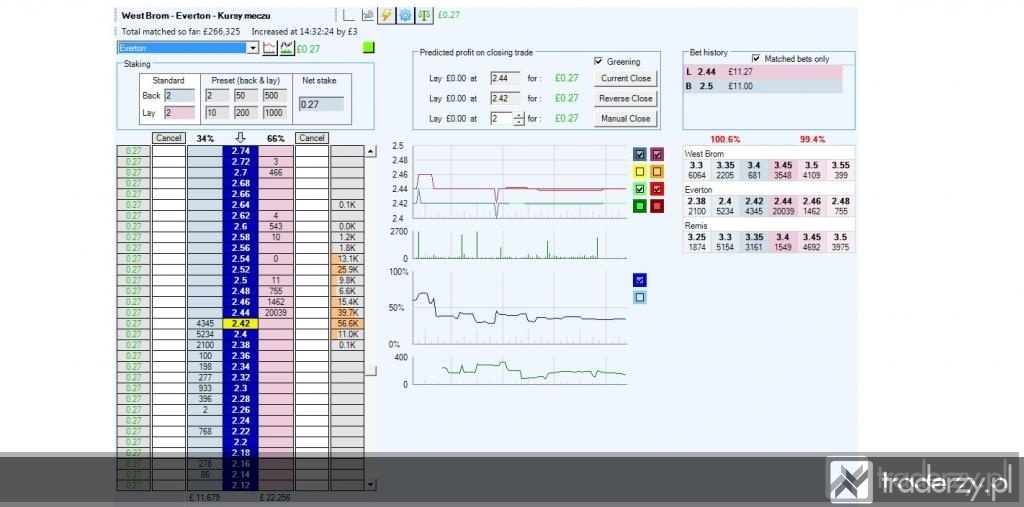Click the Standard Back stake field
This screenshot has width=1024, height=507.
pos(180,95)
